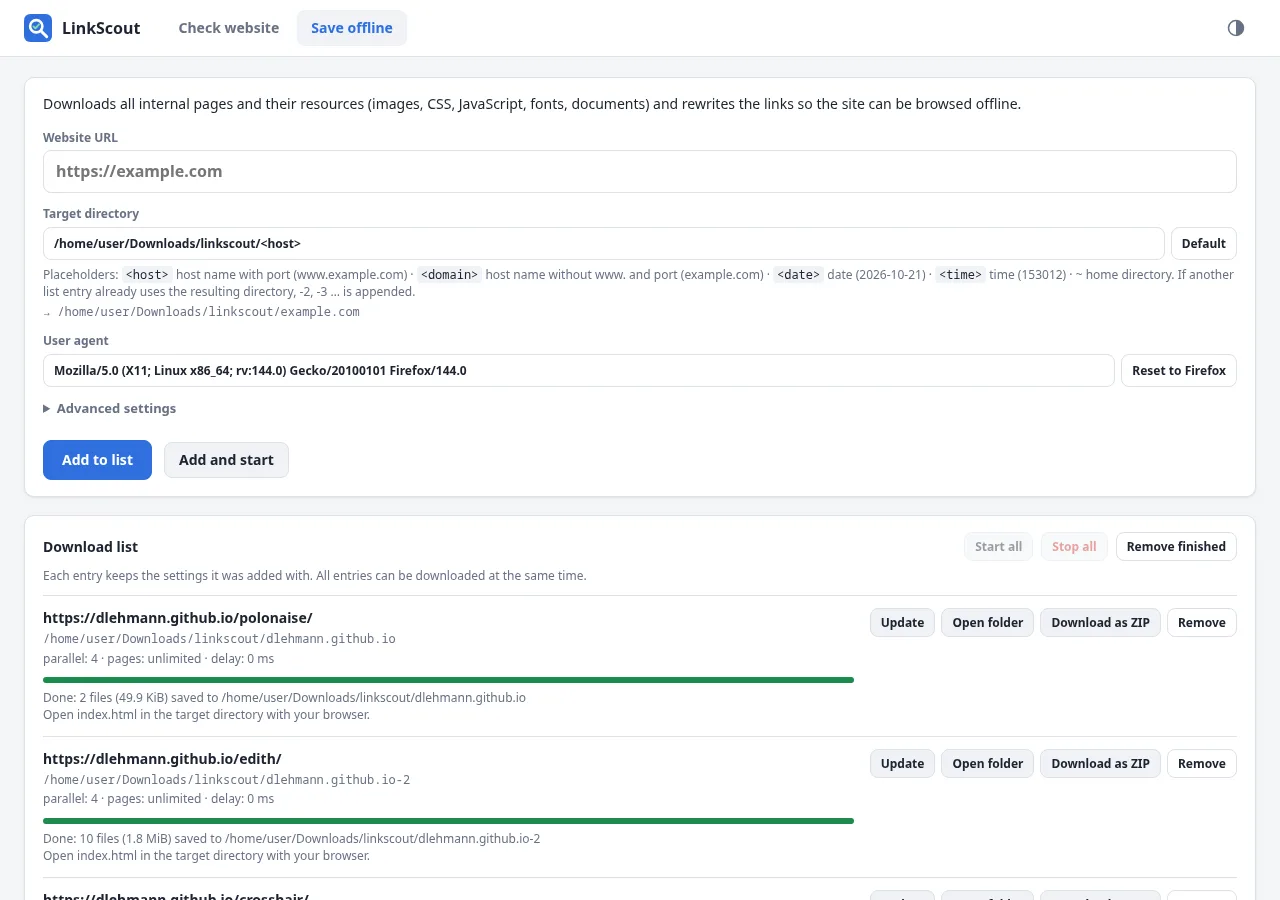The width and height of the screenshot is (1280, 900).
Task: Click the Stop all button
Action: pos(1074,547)
